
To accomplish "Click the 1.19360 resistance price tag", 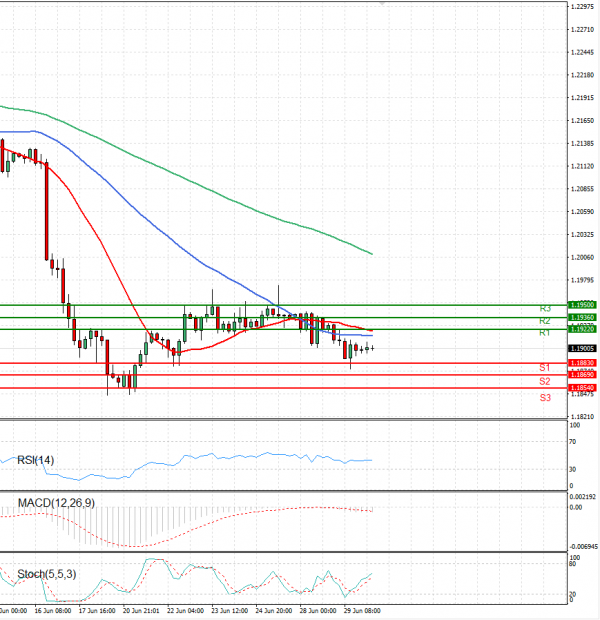I will 582,318.
